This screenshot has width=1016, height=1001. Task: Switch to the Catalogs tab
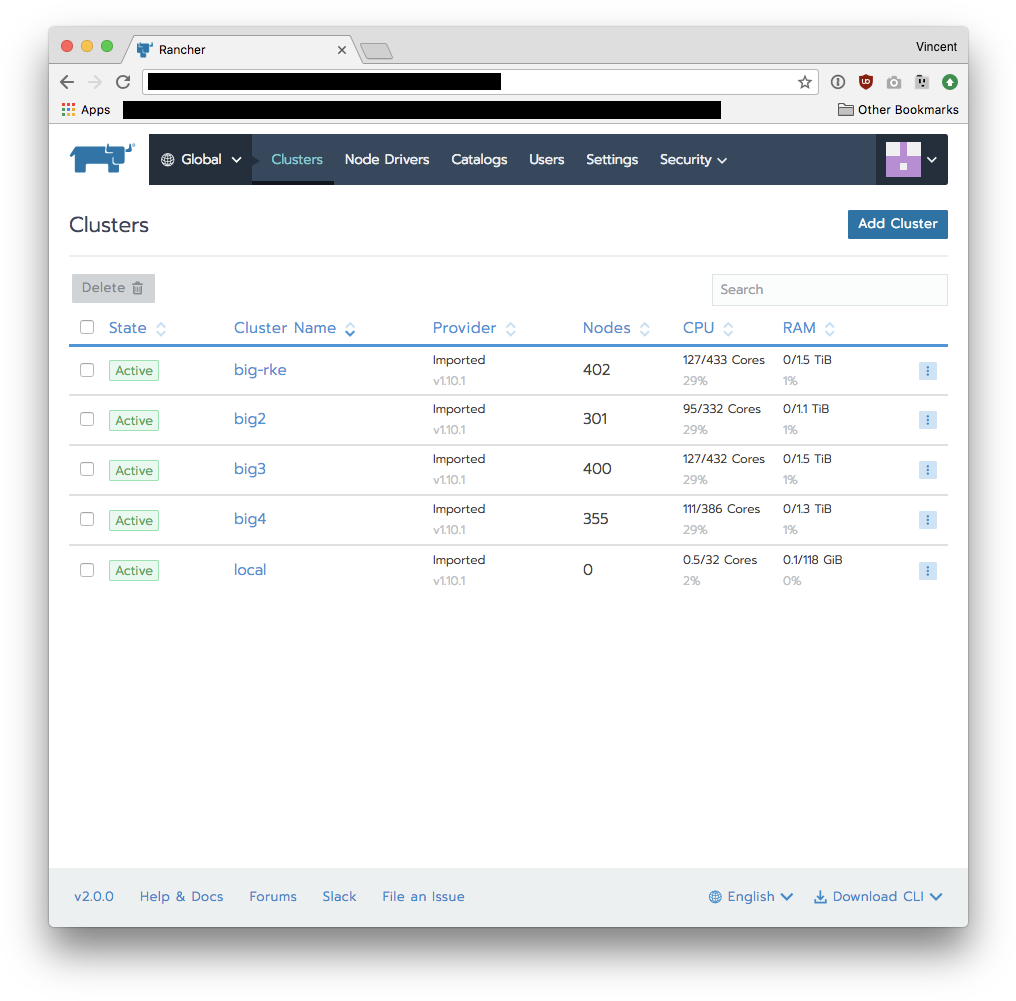[x=479, y=160]
